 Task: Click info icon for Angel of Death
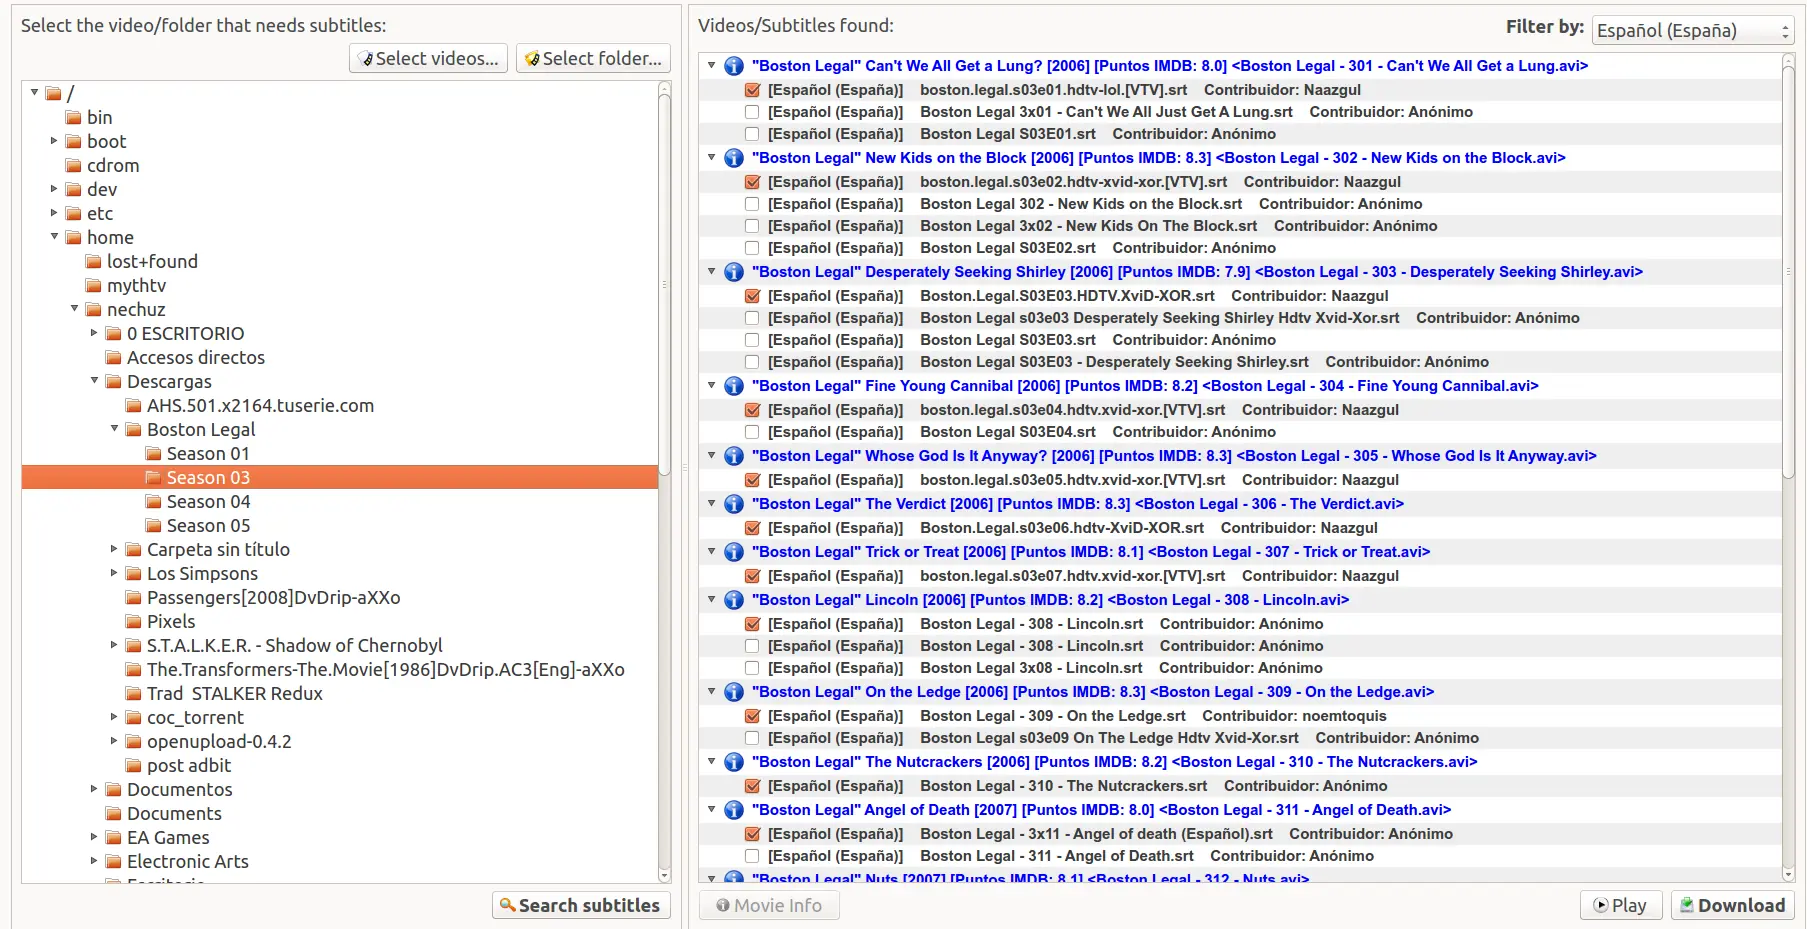[733, 810]
